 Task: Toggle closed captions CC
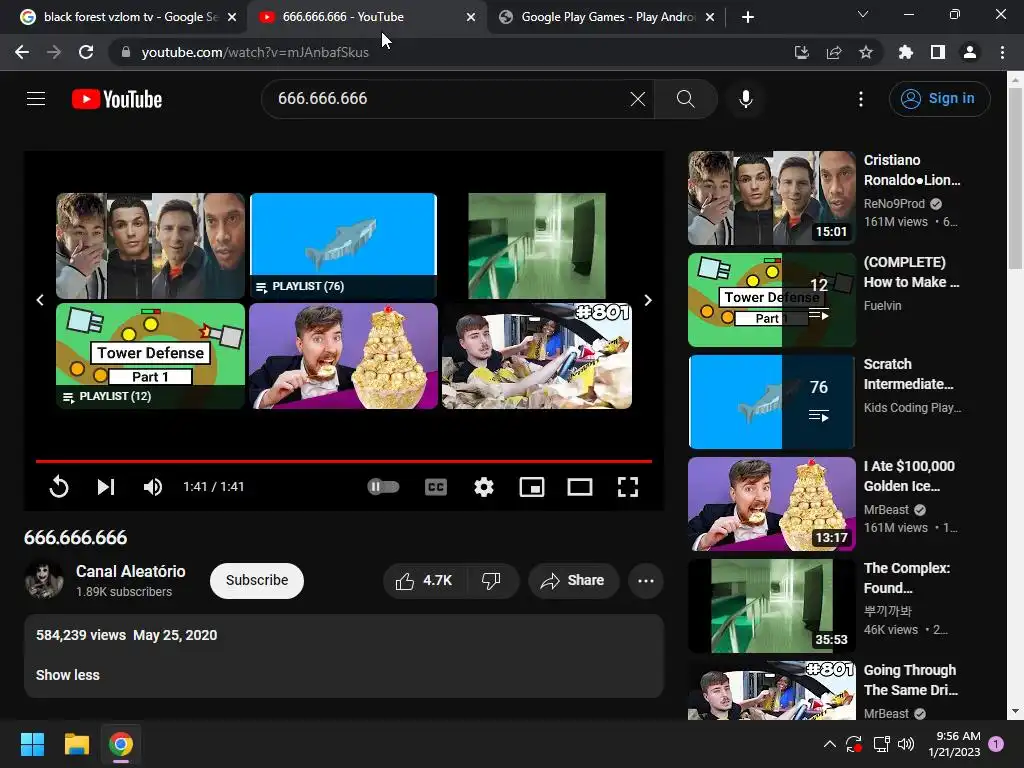[436, 487]
